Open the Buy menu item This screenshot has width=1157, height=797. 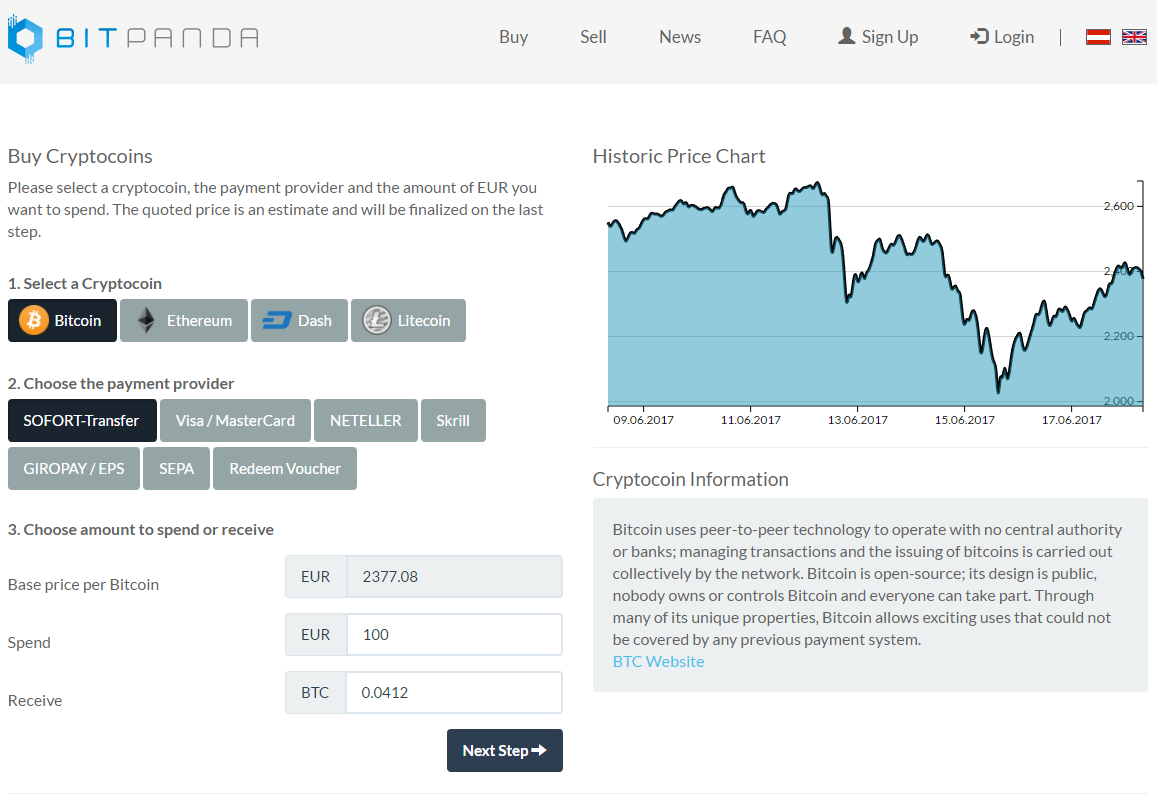tap(514, 37)
